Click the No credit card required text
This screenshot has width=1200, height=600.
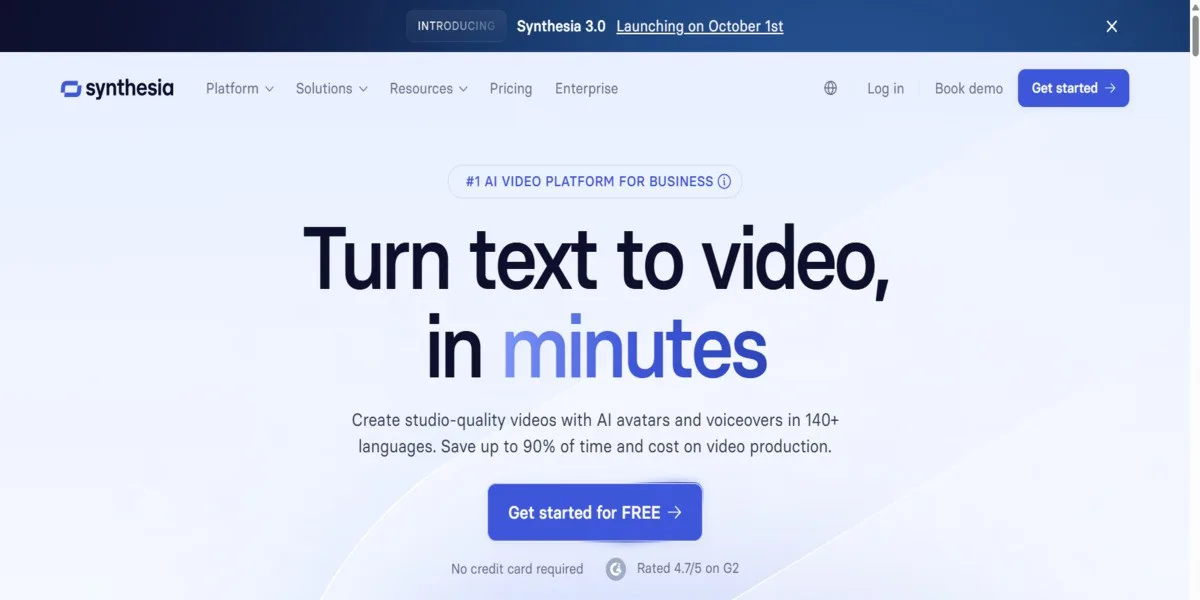[x=517, y=569]
